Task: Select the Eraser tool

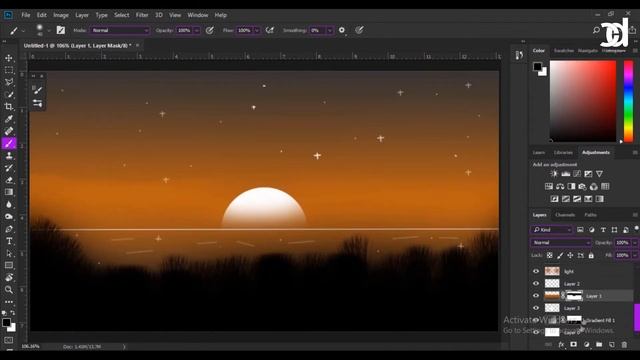Action: coord(9,180)
